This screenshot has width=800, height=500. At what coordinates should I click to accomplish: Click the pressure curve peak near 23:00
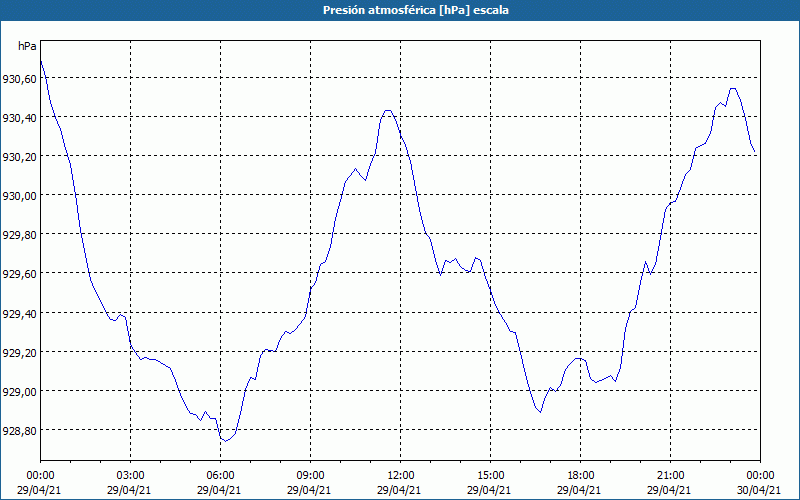click(x=733, y=89)
